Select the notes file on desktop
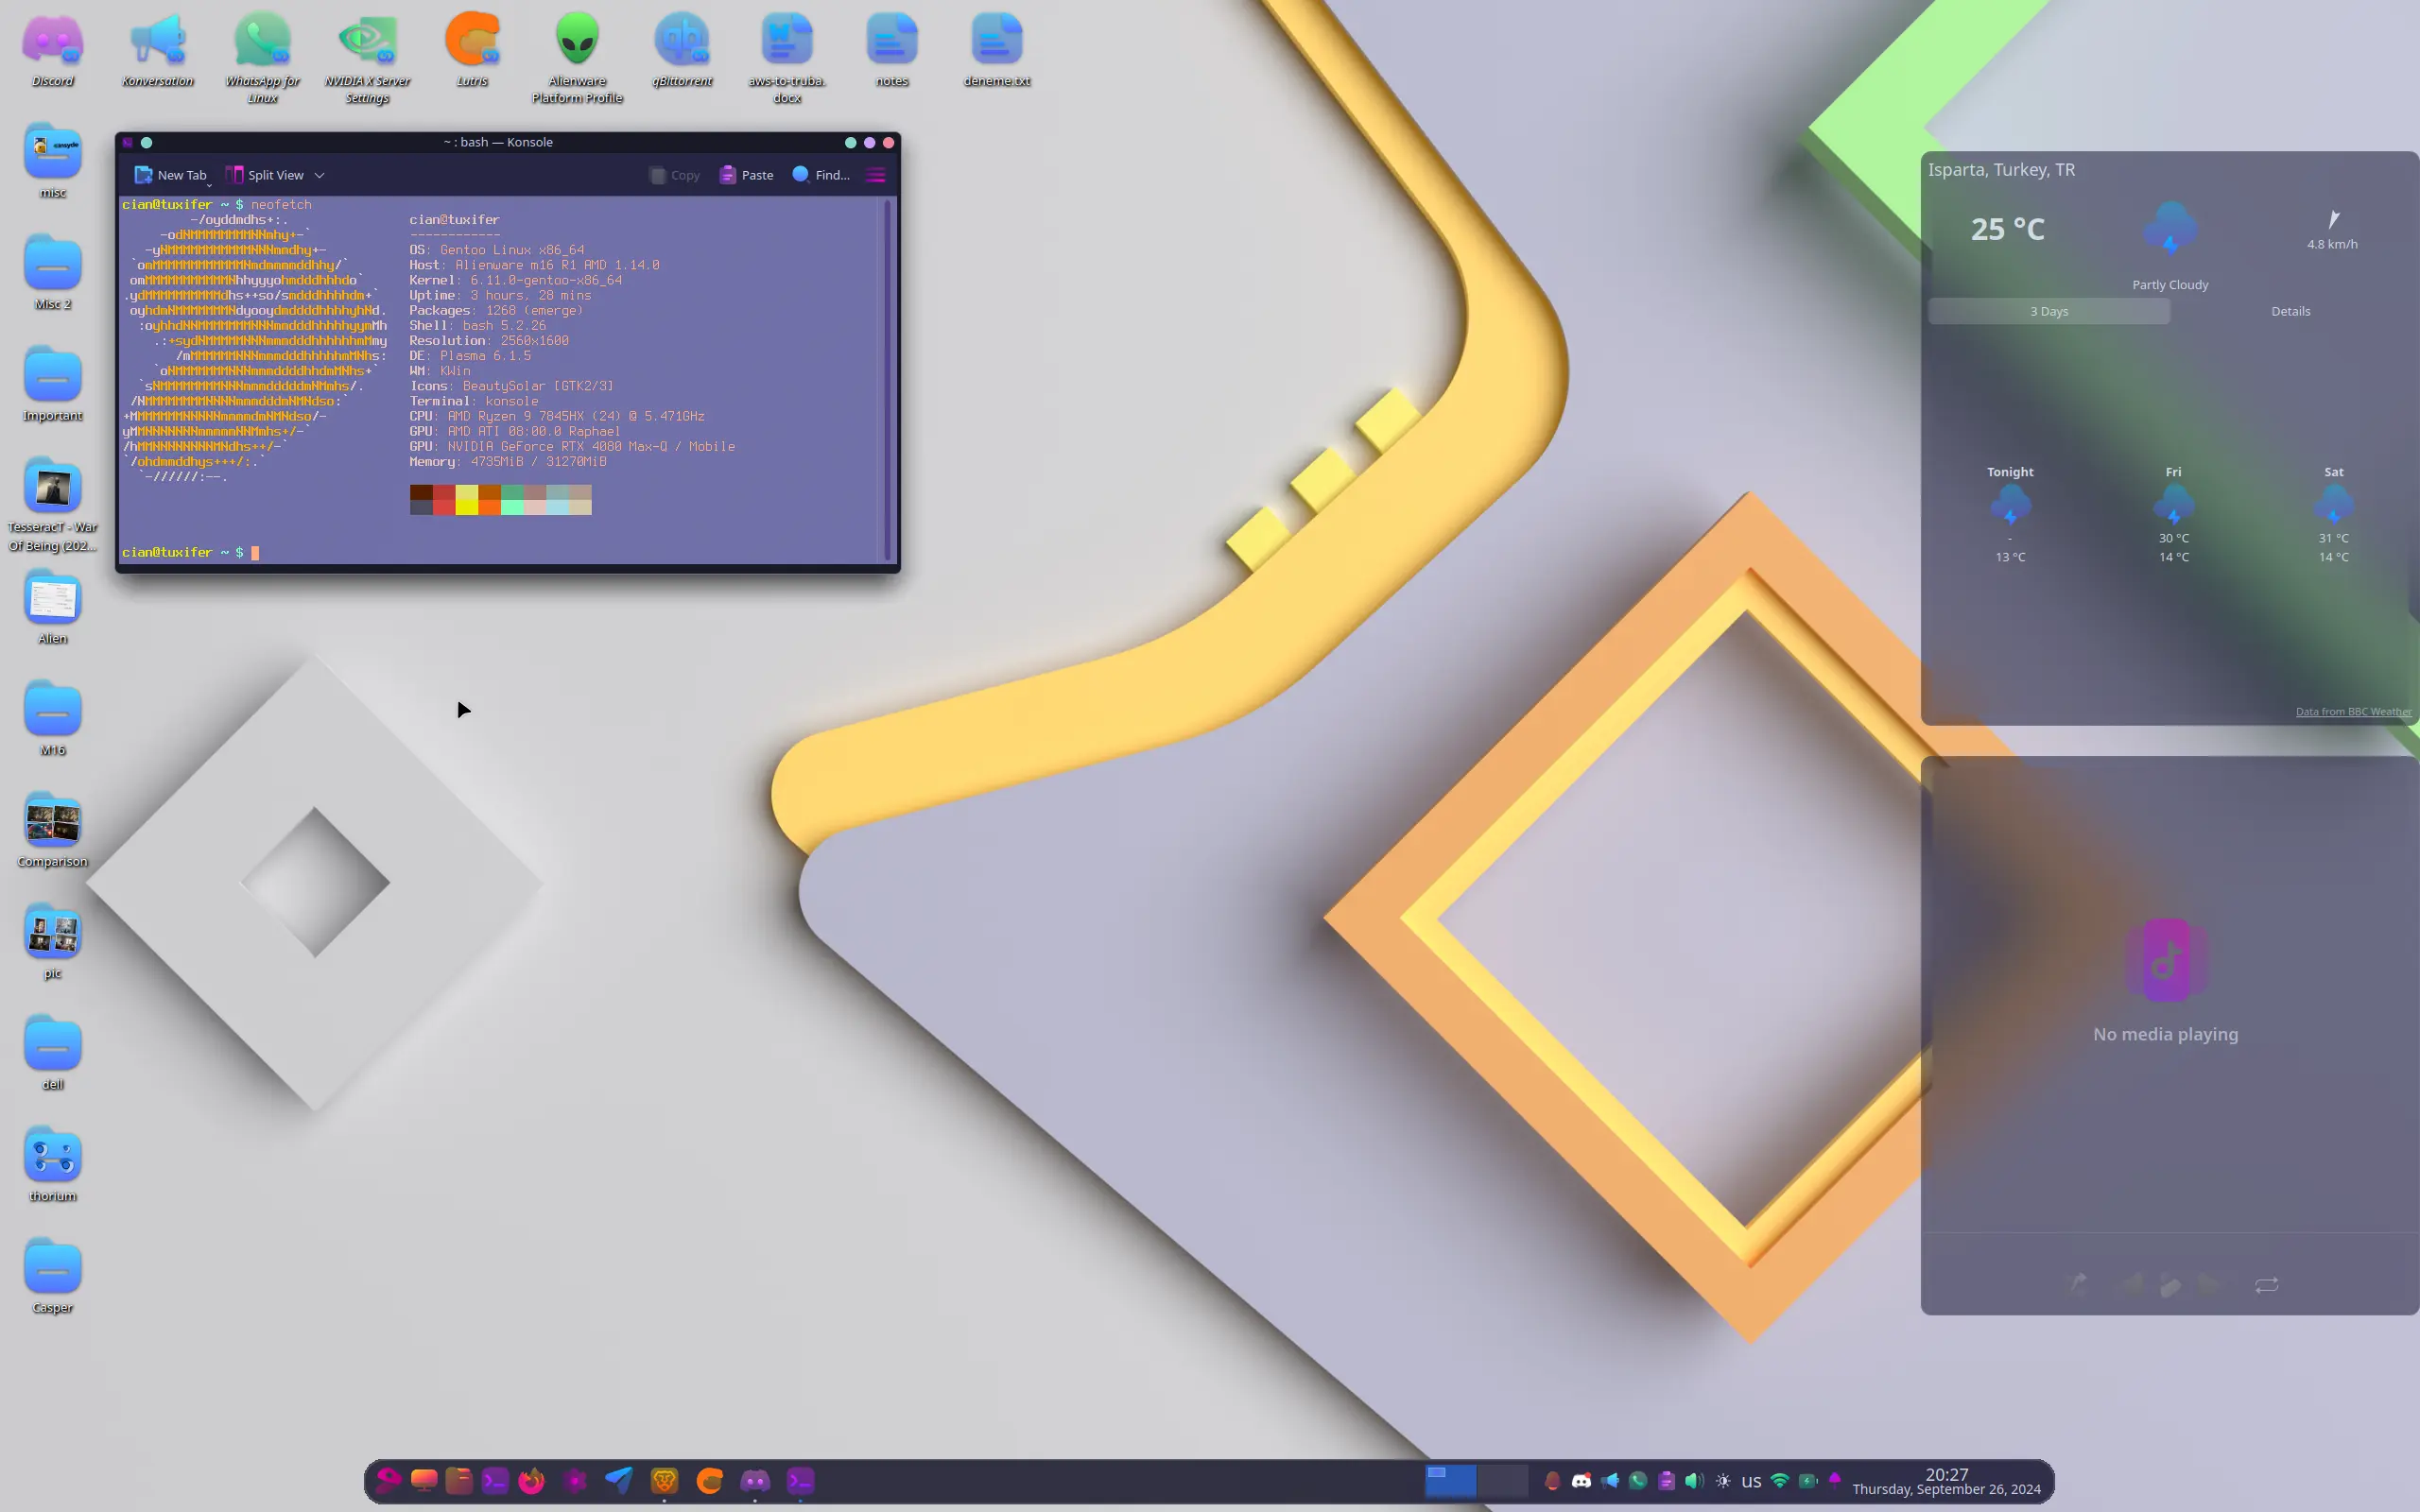 pyautogui.click(x=892, y=50)
